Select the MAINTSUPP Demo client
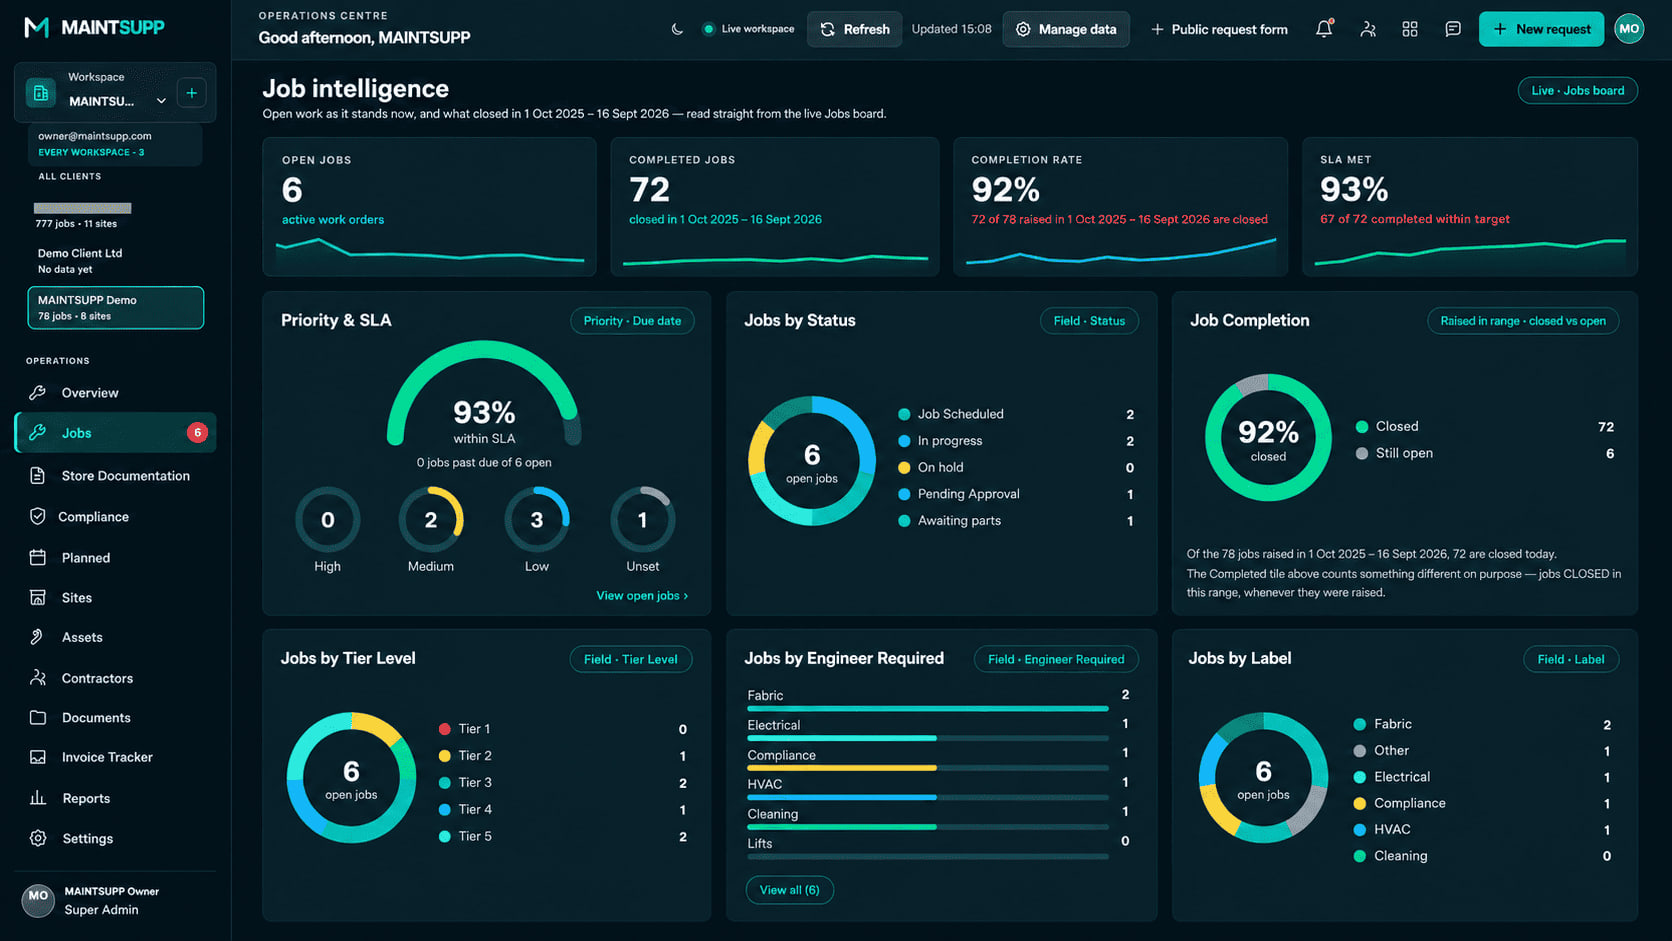This screenshot has width=1672, height=941. [x=115, y=308]
